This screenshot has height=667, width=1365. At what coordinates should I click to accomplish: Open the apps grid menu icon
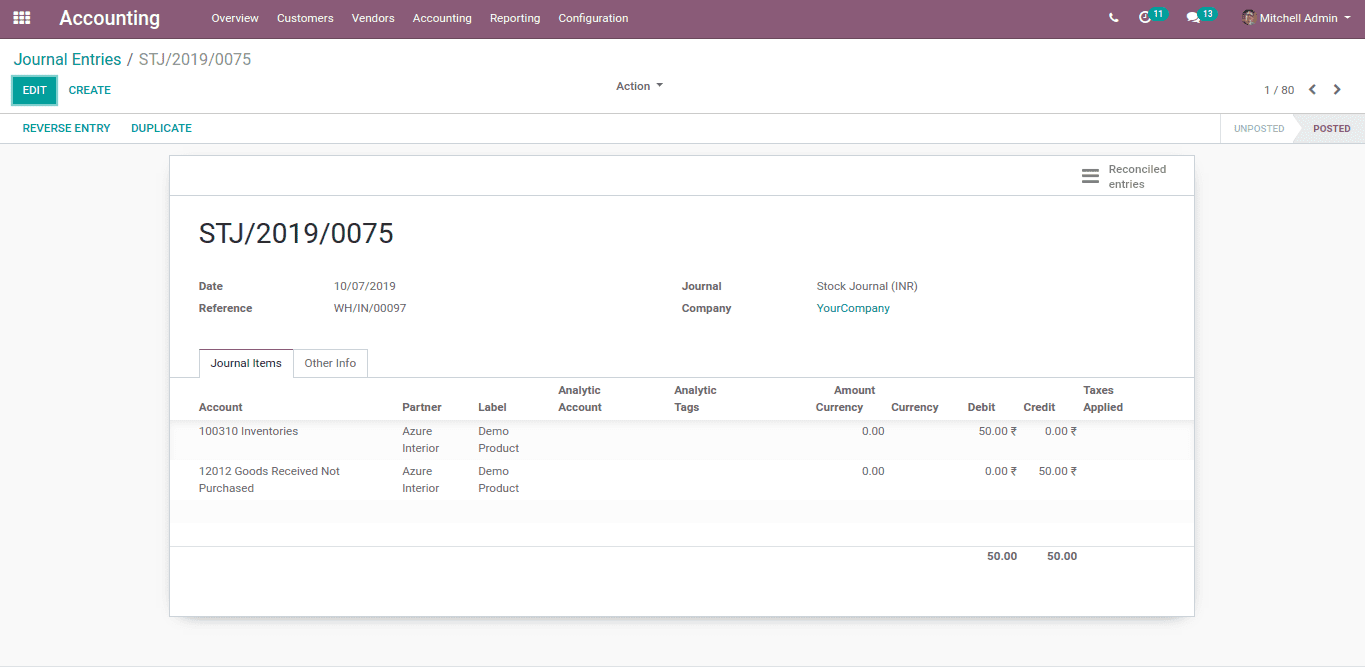tap(21, 18)
